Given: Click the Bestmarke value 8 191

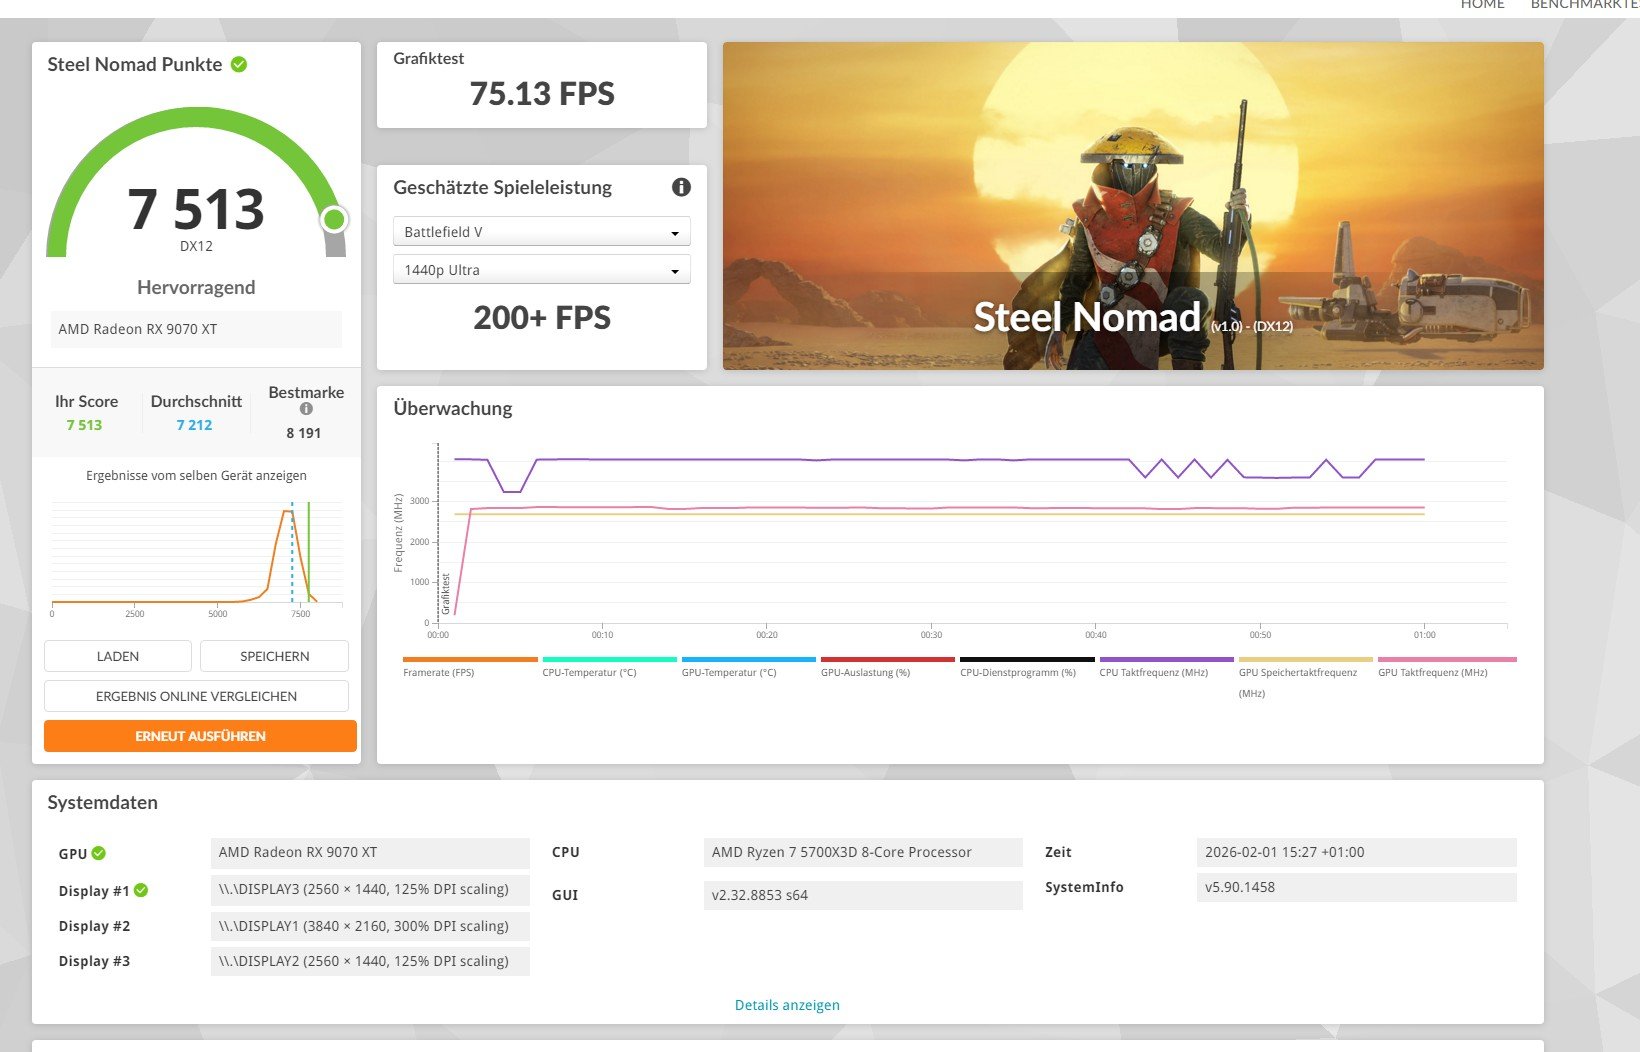Looking at the screenshot, I should tap(304, 433).
